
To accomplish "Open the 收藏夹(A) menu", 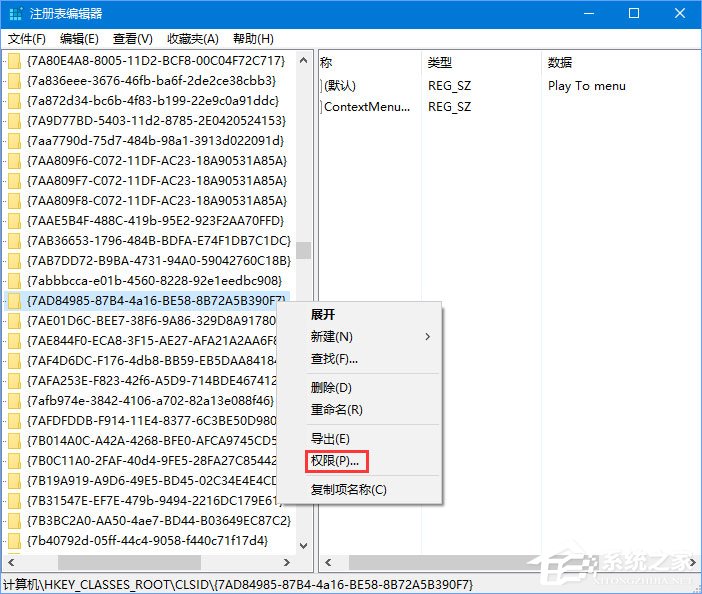I will click(x=193, y=39).
